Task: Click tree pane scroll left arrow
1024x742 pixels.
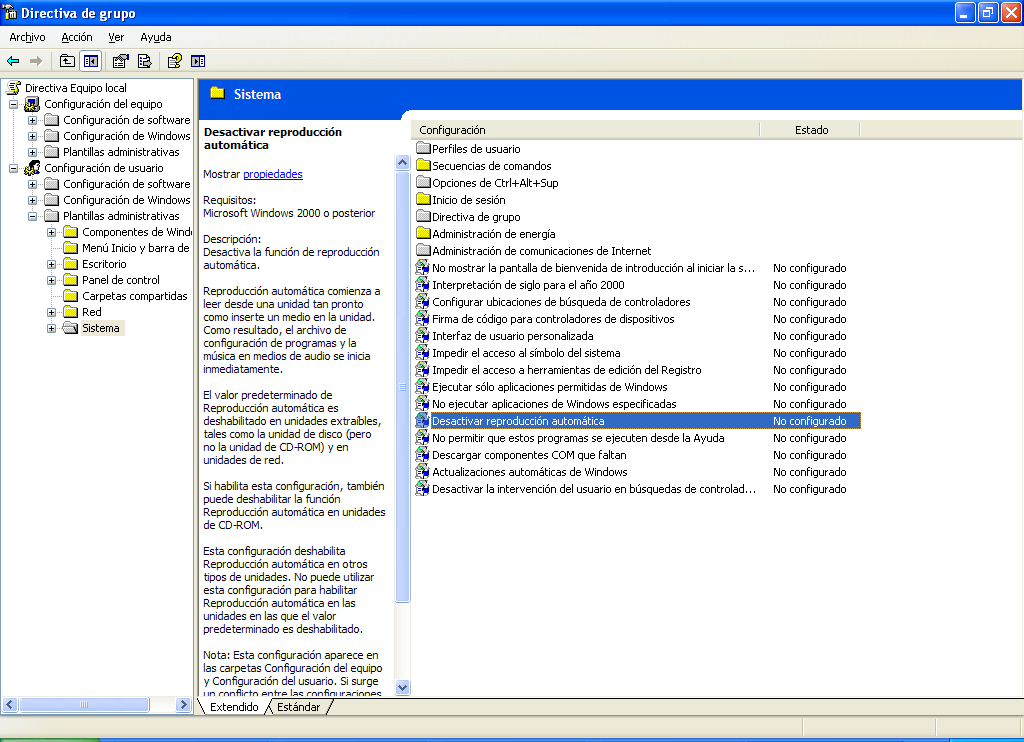Action: (x=10, y=705)
